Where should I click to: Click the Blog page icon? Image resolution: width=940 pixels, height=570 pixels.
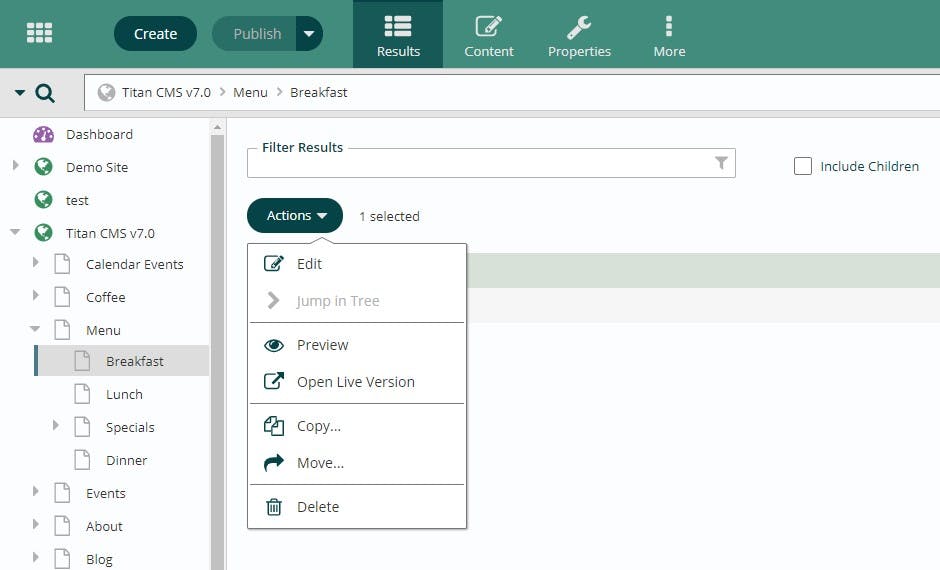click(x=62, y=559)
